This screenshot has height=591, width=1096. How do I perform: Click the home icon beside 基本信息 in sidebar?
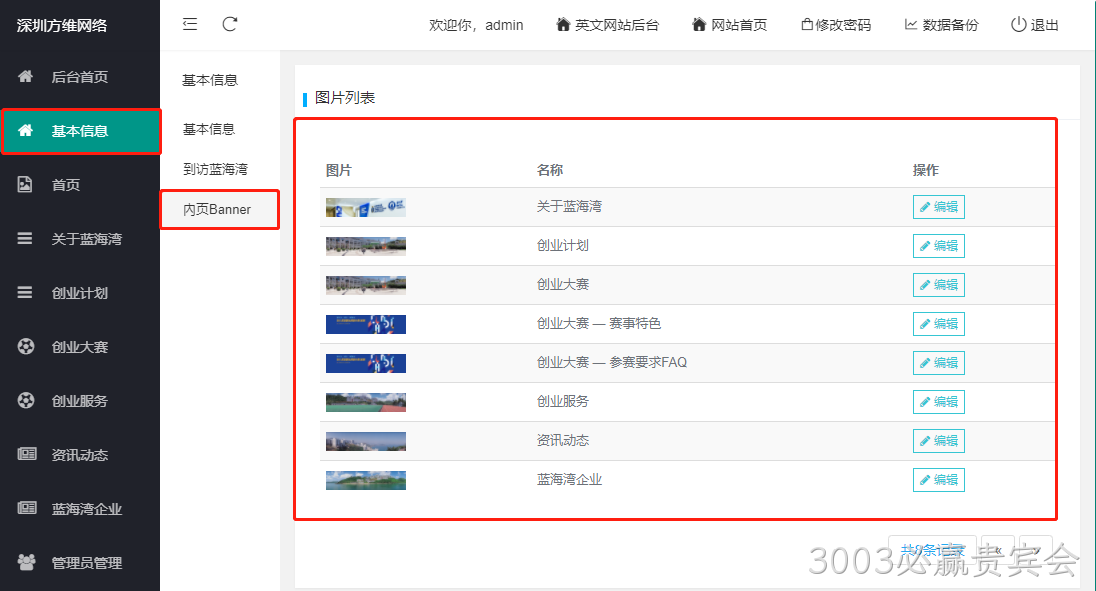point(25,130)
